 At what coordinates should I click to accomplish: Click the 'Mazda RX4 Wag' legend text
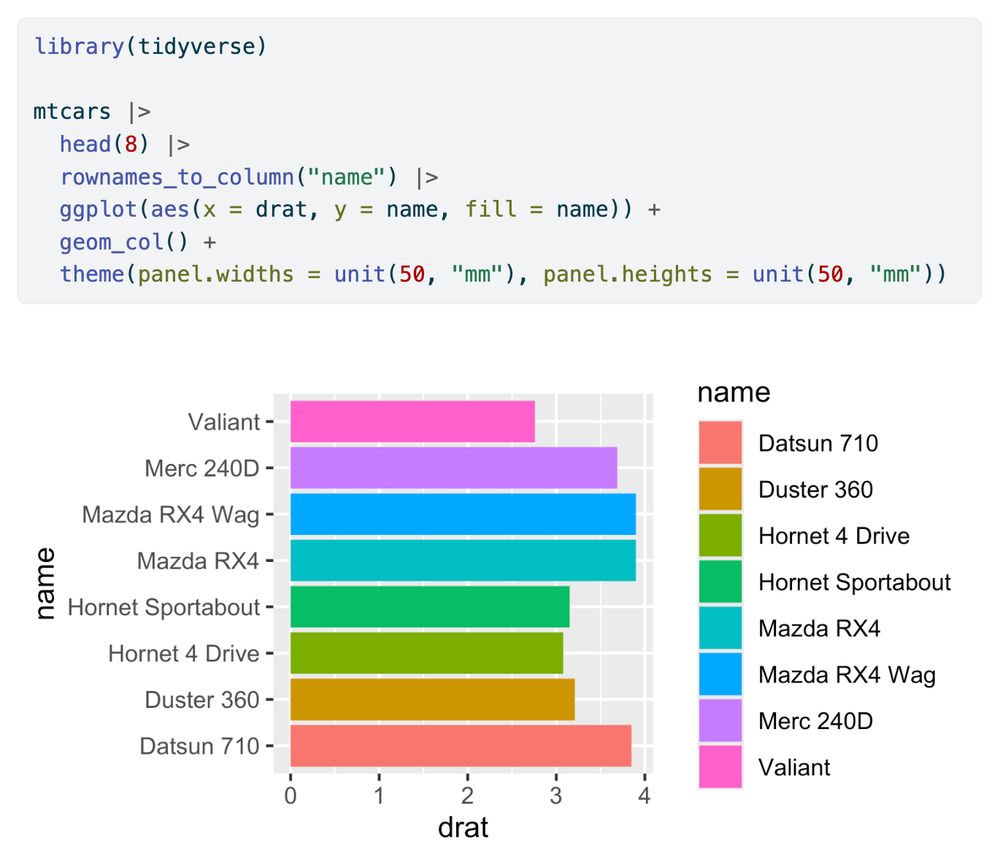(847, 675)
